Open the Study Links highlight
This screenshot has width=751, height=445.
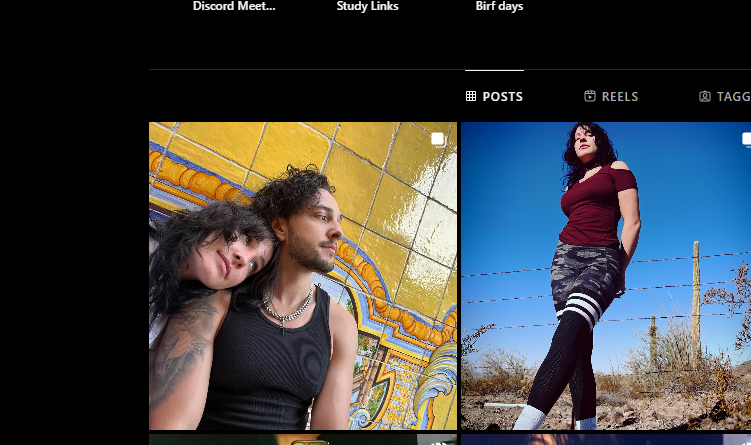(x=367, y=6)
